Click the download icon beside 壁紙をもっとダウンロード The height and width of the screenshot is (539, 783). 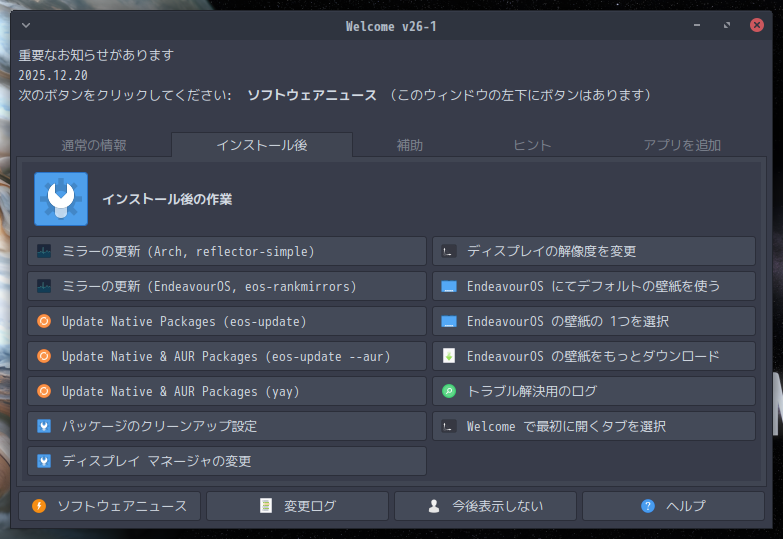[x=449, y=356]
